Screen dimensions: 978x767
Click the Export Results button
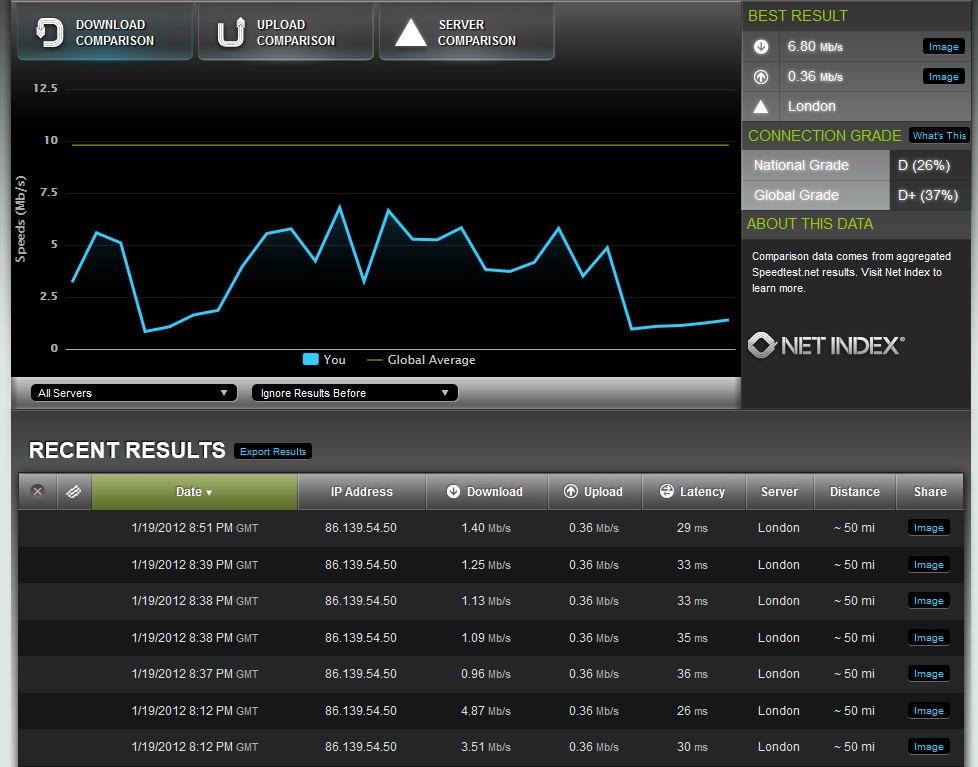pos(272,451)
